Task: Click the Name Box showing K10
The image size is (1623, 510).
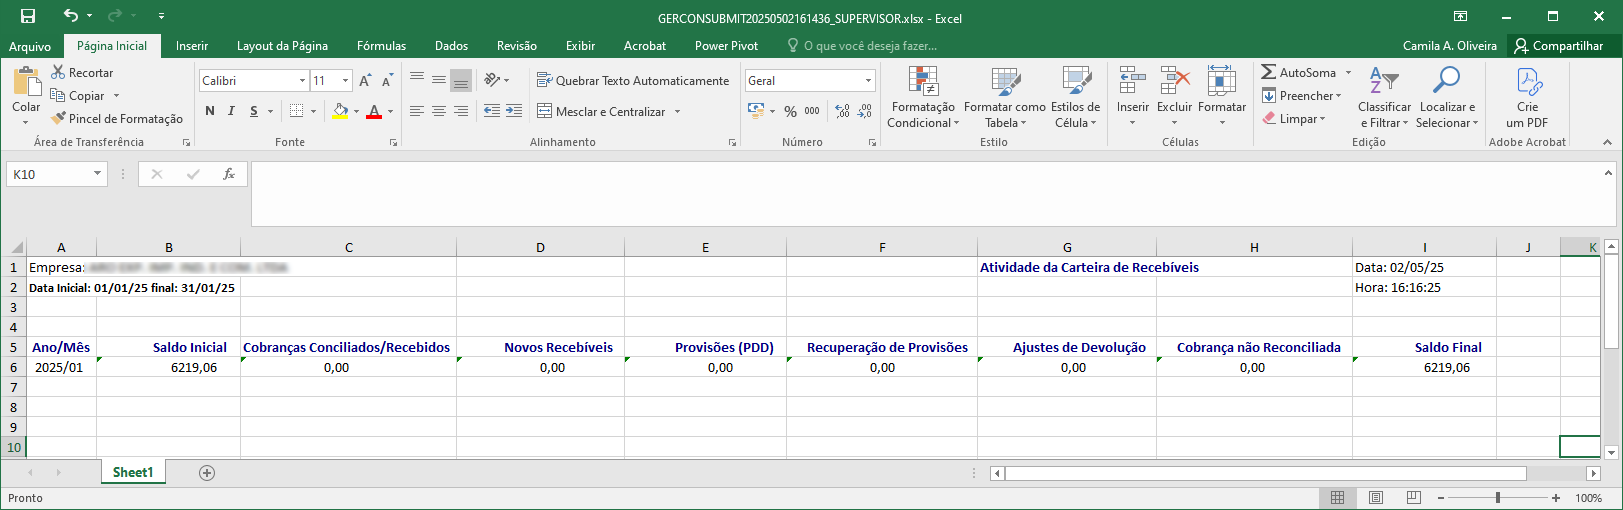Action: (x=57, y=174)
